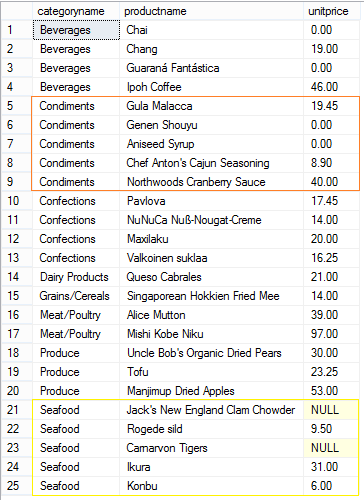364x500 pixels.
Task: Select the NULL unitprice for Jack's Clam Chowder
Action: (x=332, y=410)
